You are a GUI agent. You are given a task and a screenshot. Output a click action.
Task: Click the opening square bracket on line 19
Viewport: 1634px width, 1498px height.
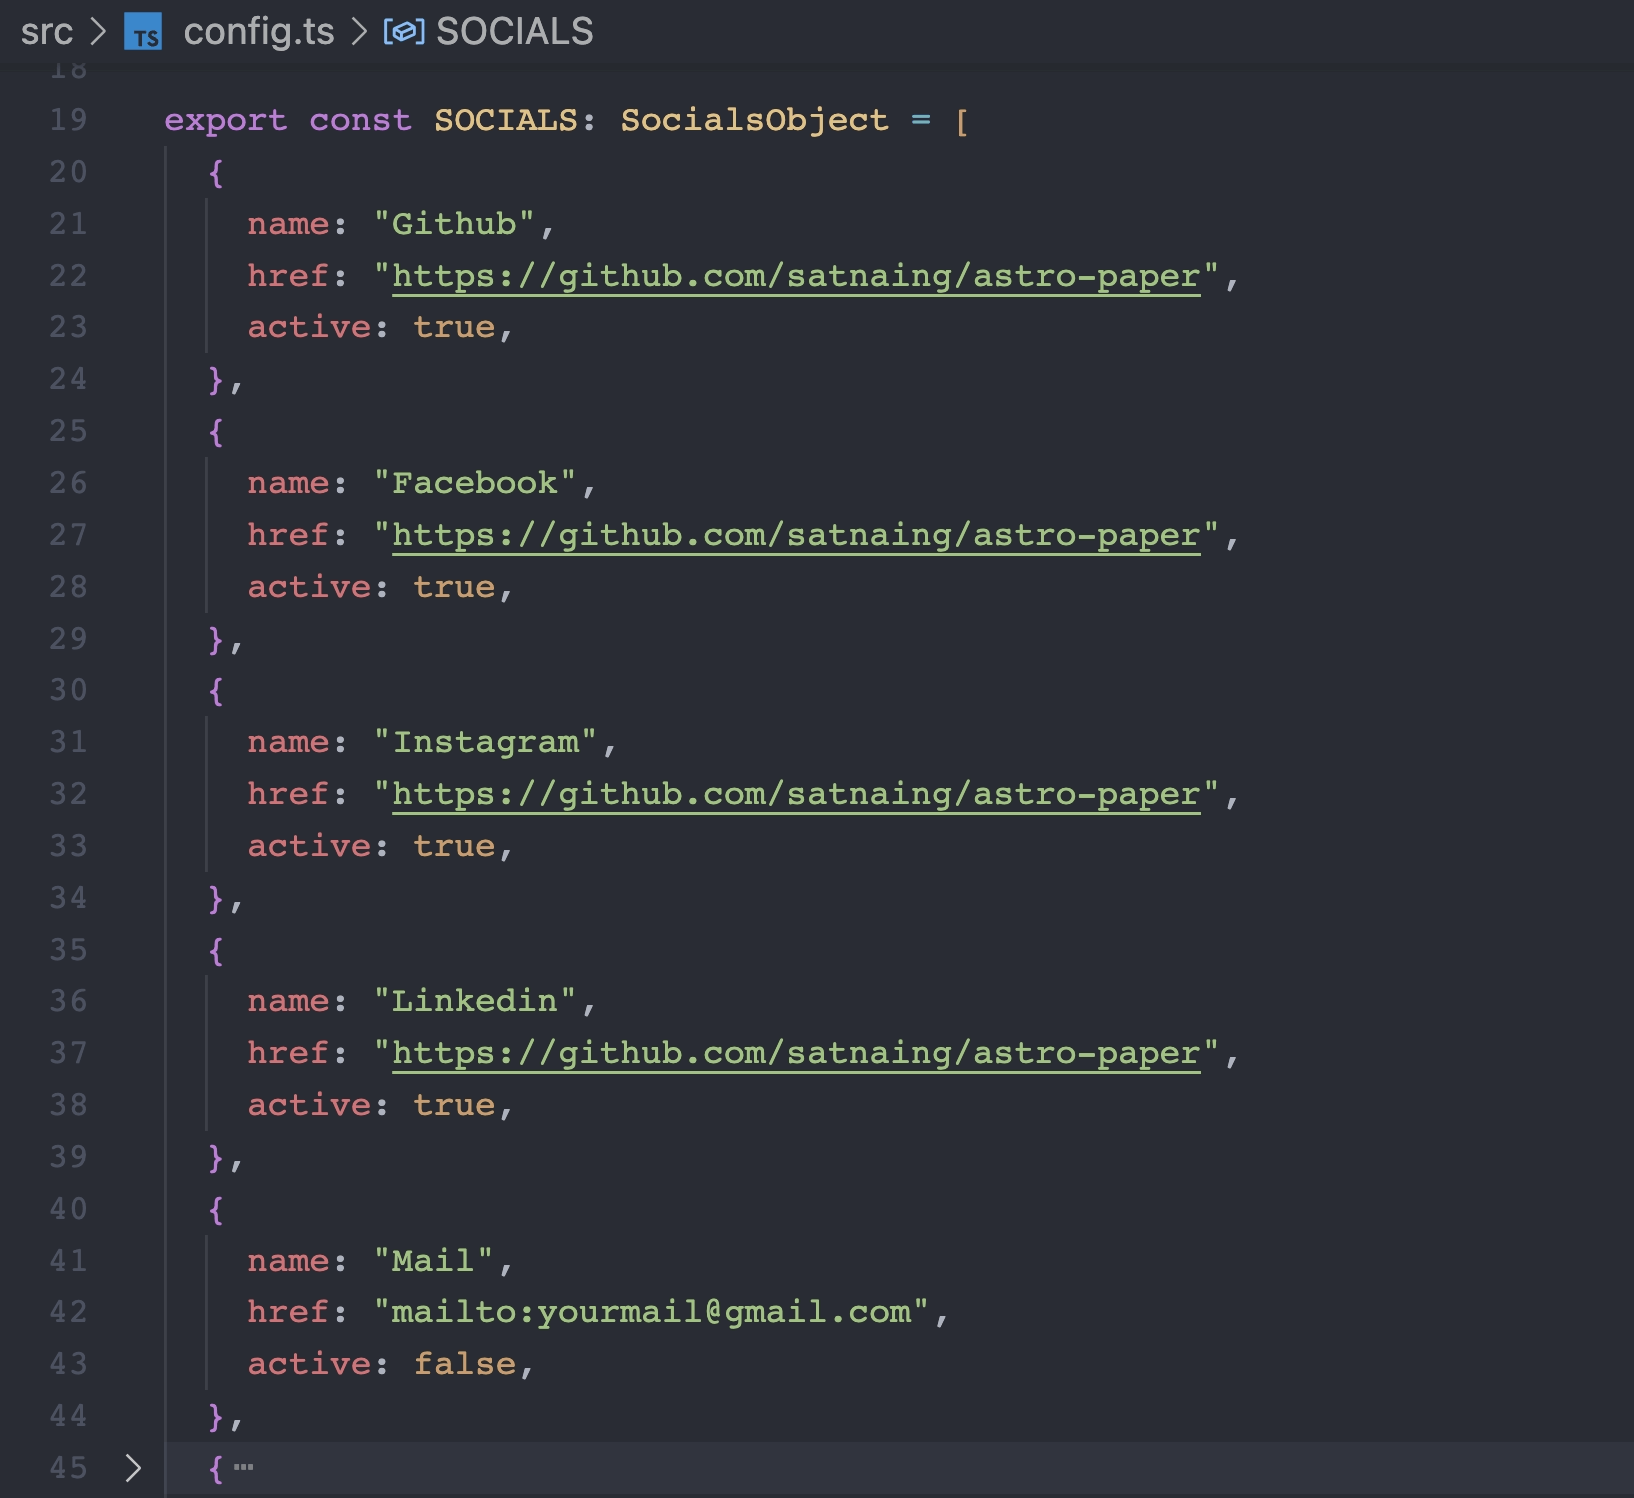pyautogui.click(x=962, y=122)
